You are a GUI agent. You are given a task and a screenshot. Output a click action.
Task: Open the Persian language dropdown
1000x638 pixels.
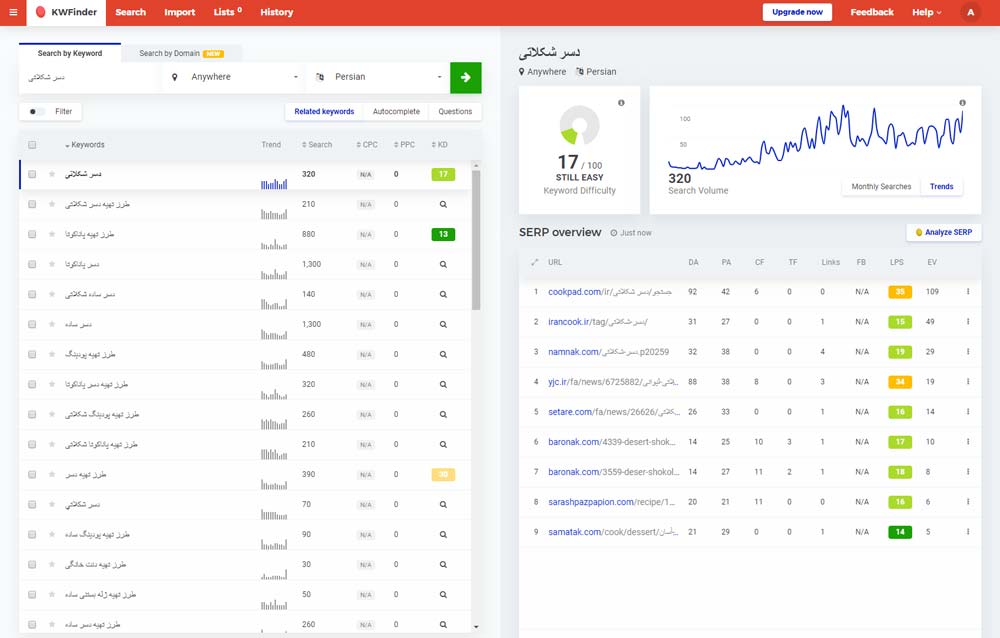pyautogui.click(x=380, y=77)
